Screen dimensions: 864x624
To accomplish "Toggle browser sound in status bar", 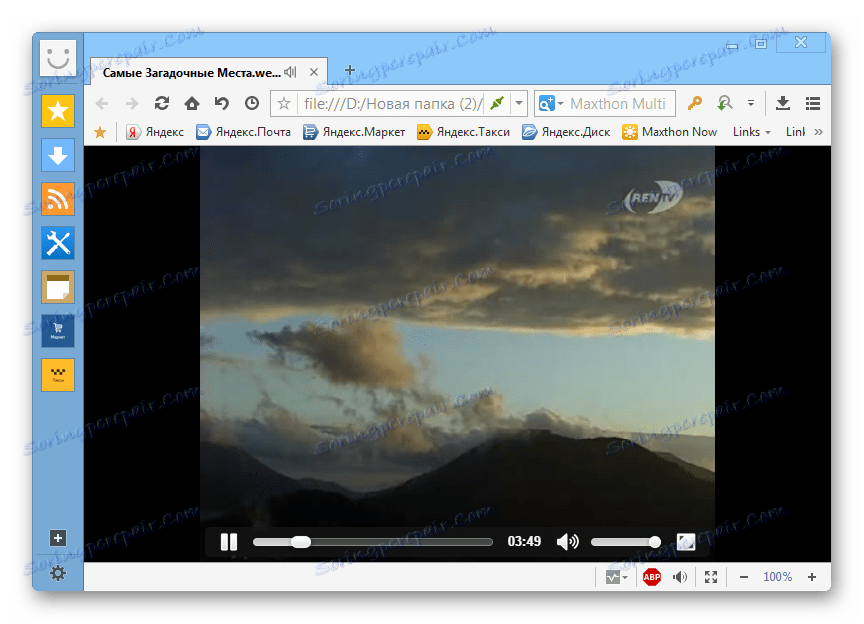I will 681,577.
